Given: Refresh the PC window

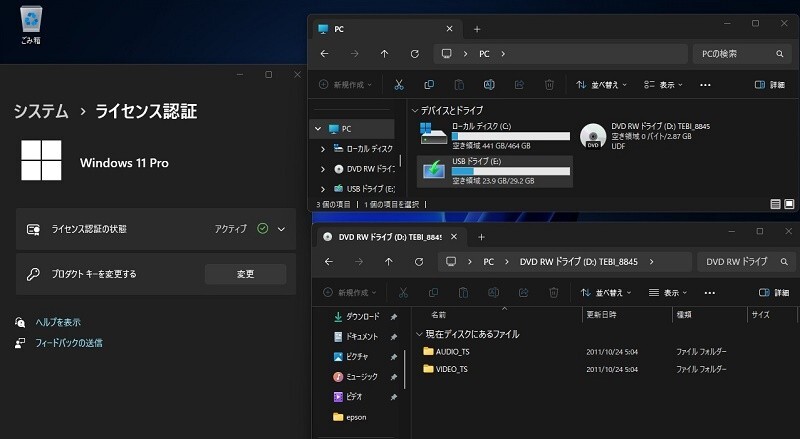Looking at the screenshot, I should [415, 54].
